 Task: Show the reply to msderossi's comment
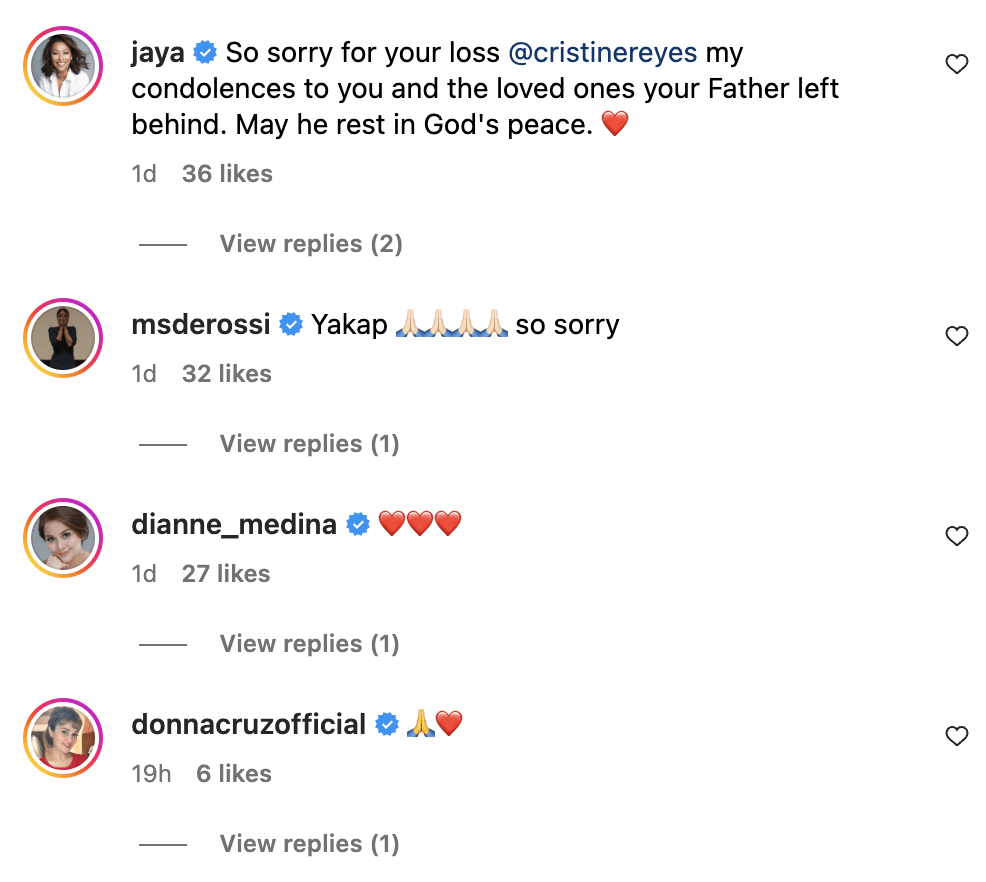309,443
